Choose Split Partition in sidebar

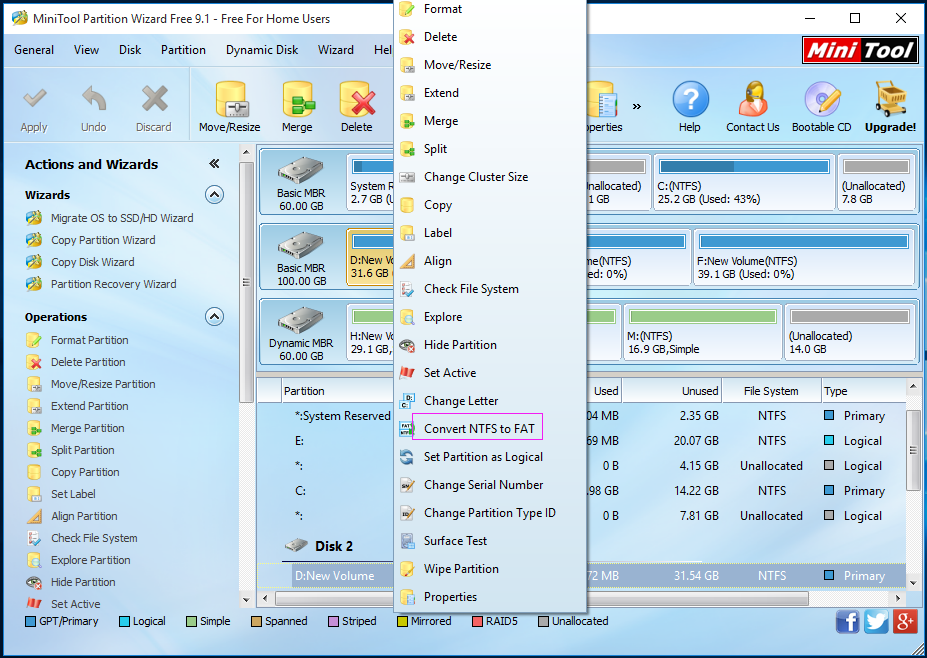pos(82,450)
